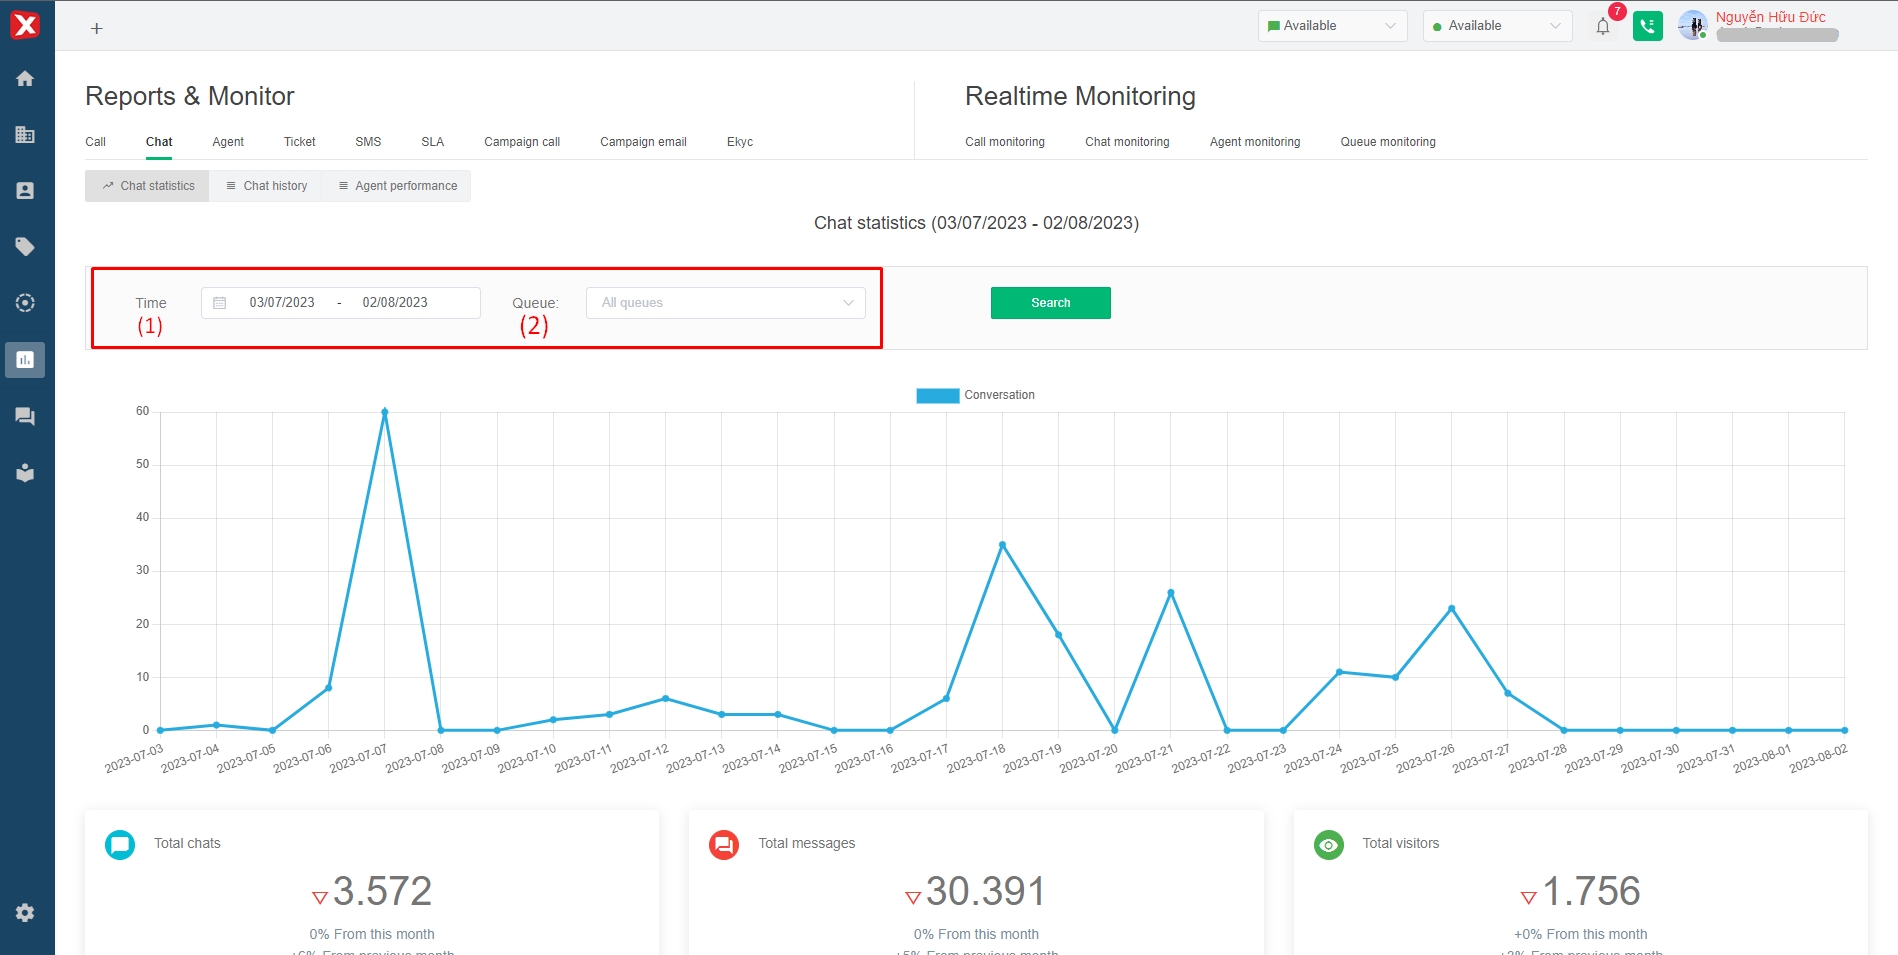
Task: Open the Chat history tab
Action: tap(266, 186)
